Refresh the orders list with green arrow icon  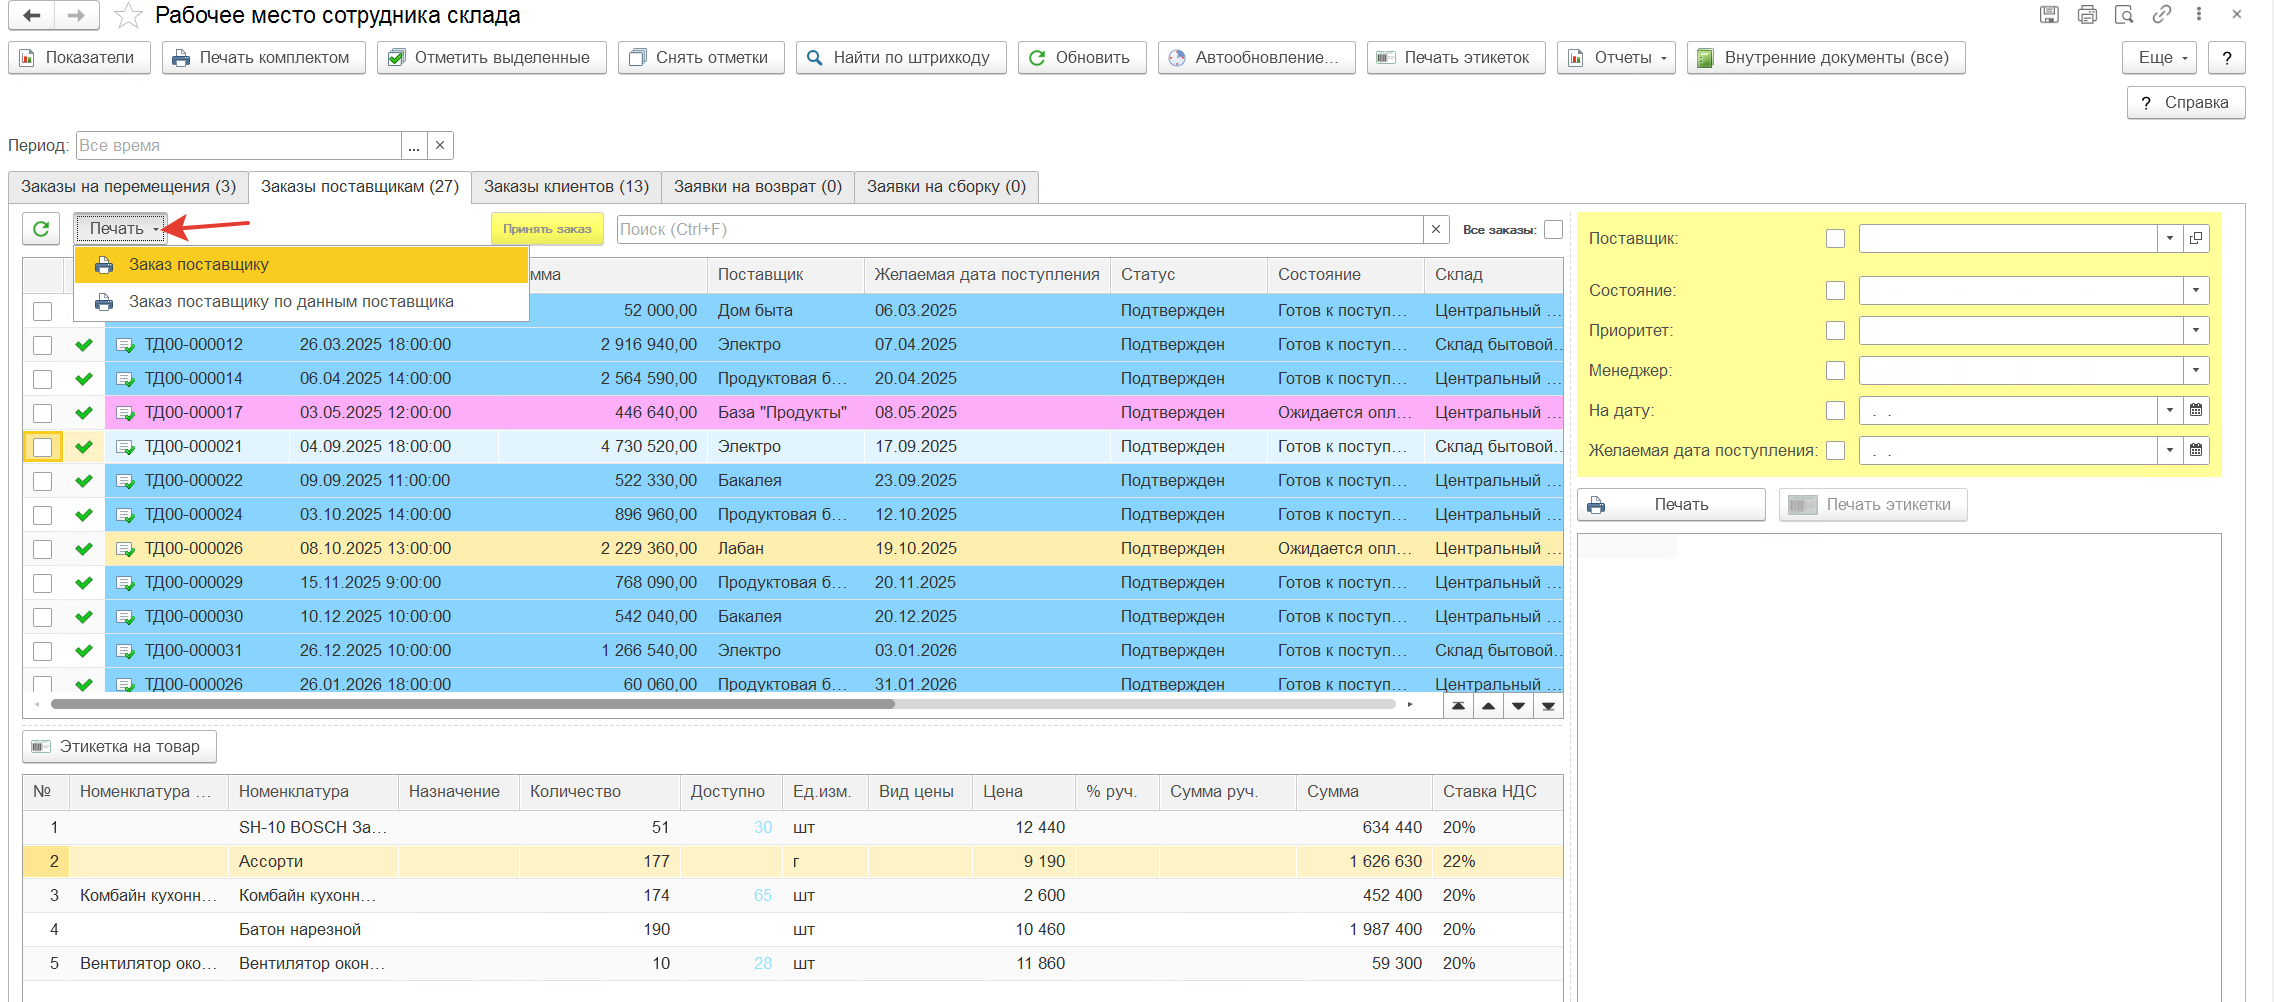click(x=41, y=229)
